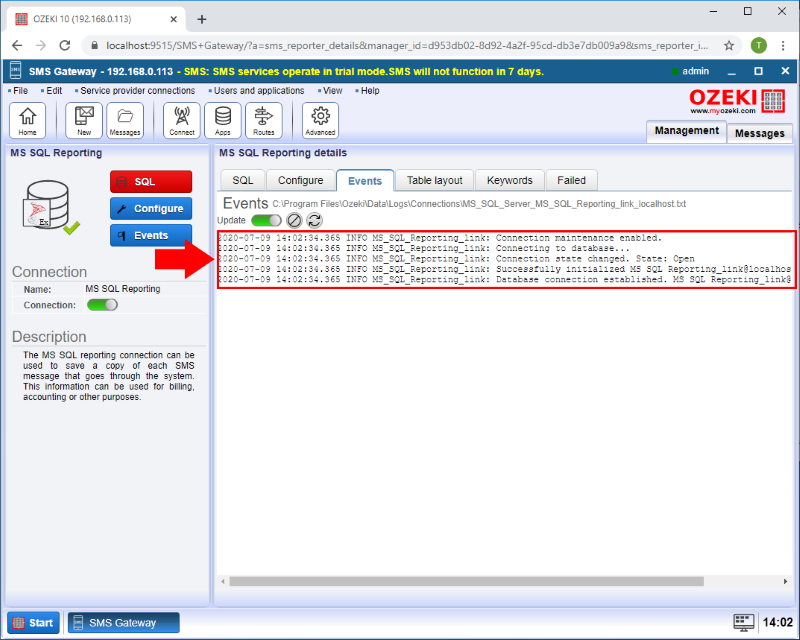Click the taskbar clock showing 14:02
The width and height of the screenshot is (800, 640).
[x=778, y=622]
